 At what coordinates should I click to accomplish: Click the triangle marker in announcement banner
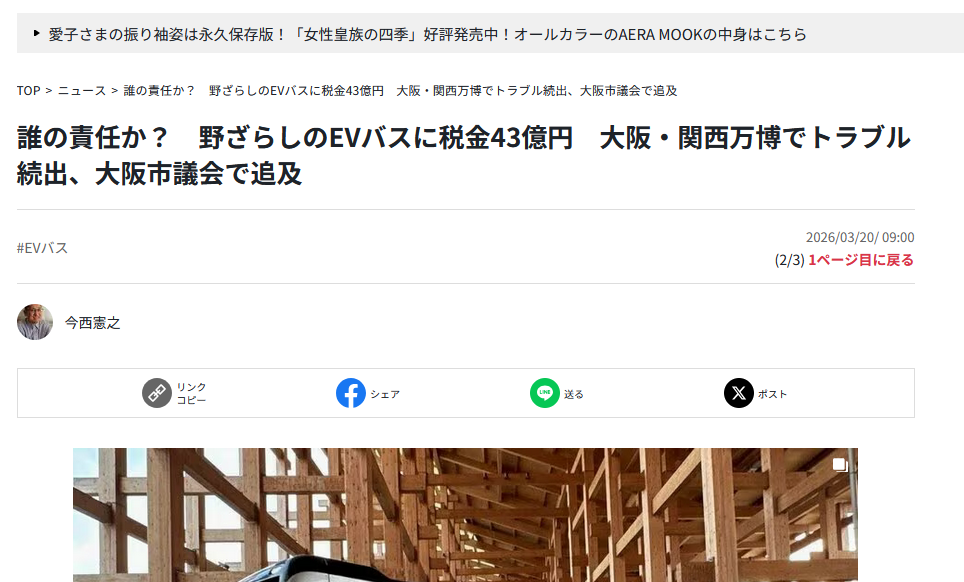37,33
